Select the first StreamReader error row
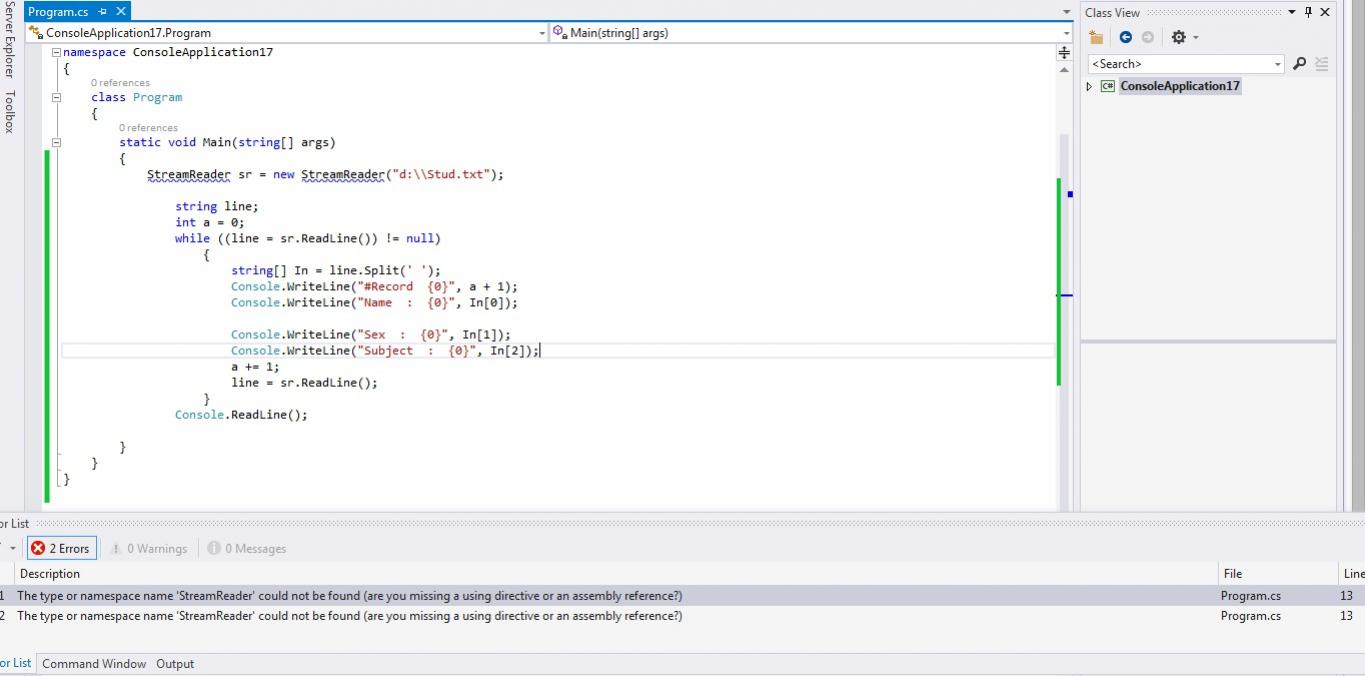 click(682, 596)
